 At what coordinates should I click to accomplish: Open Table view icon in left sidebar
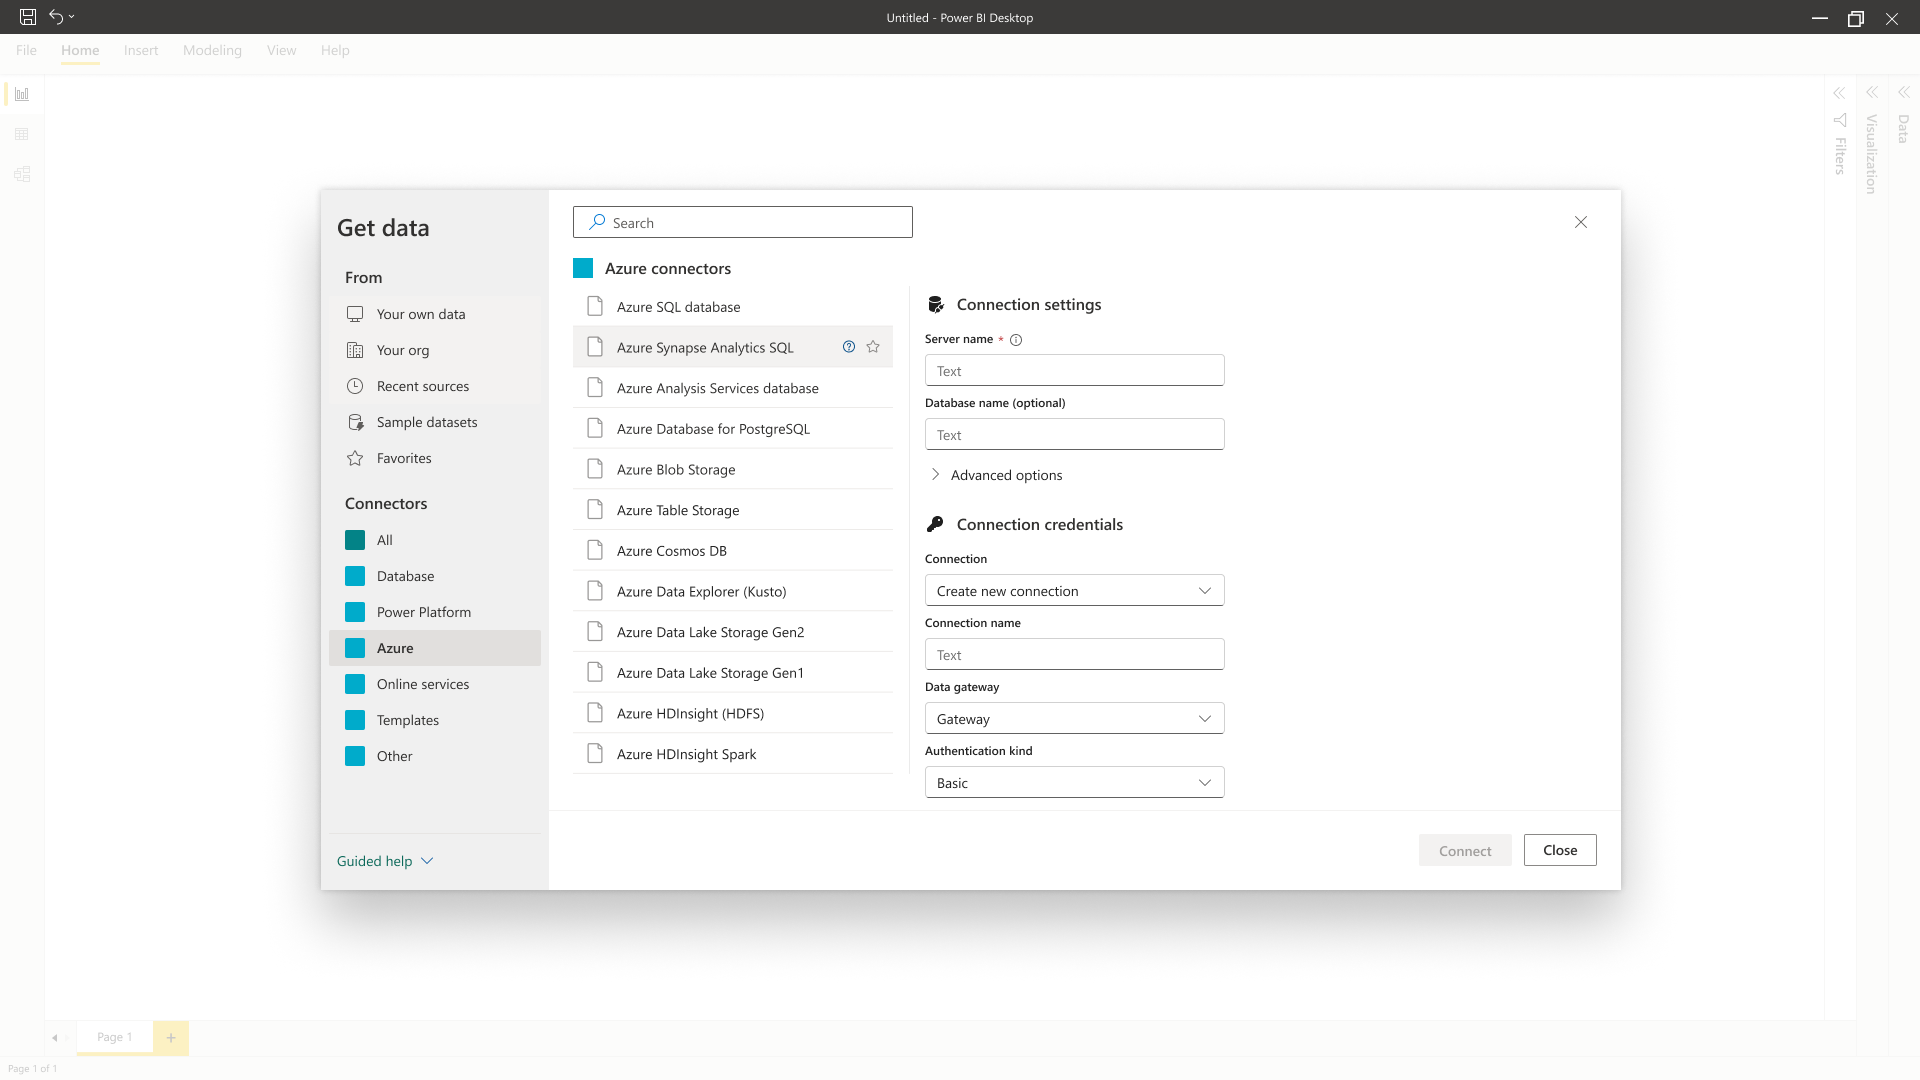click(x=22, y=134)
